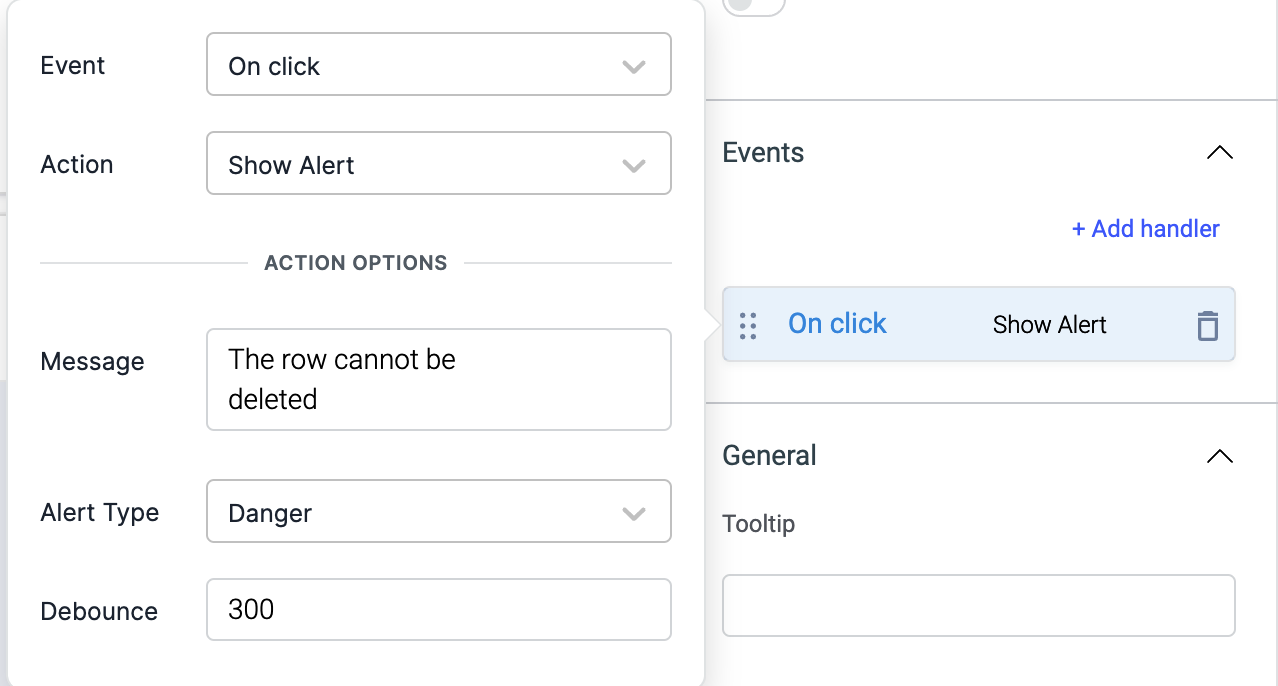Click the chevron arrow in Event field

pos(633,67)
